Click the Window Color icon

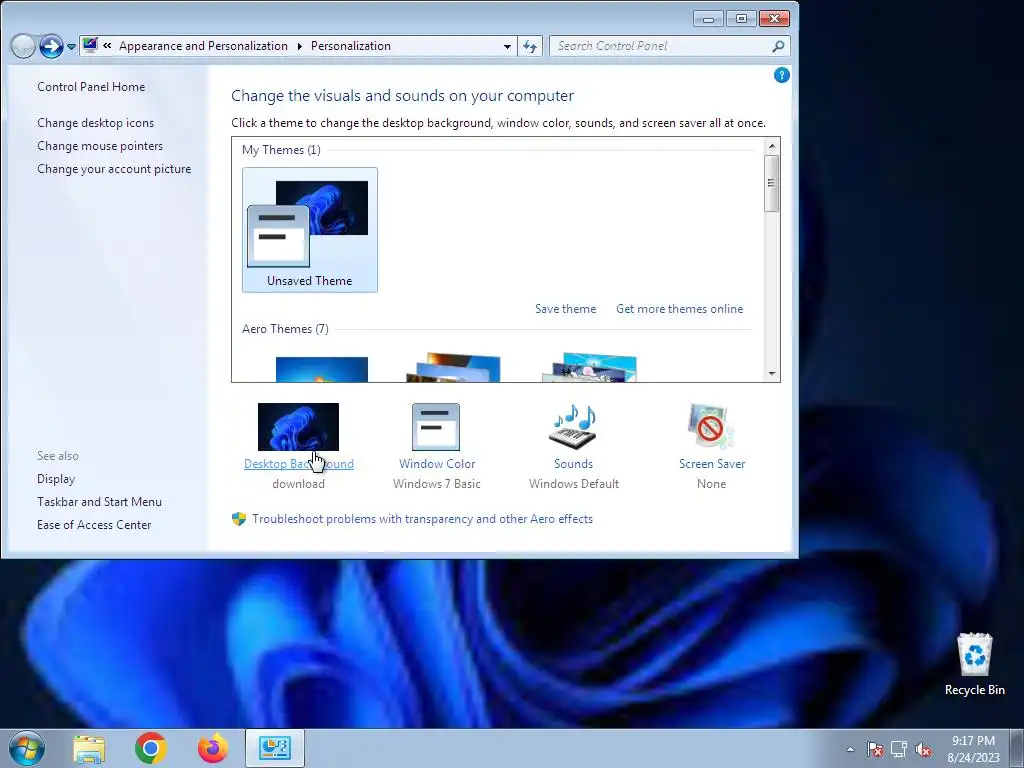[x=436, y=426]
